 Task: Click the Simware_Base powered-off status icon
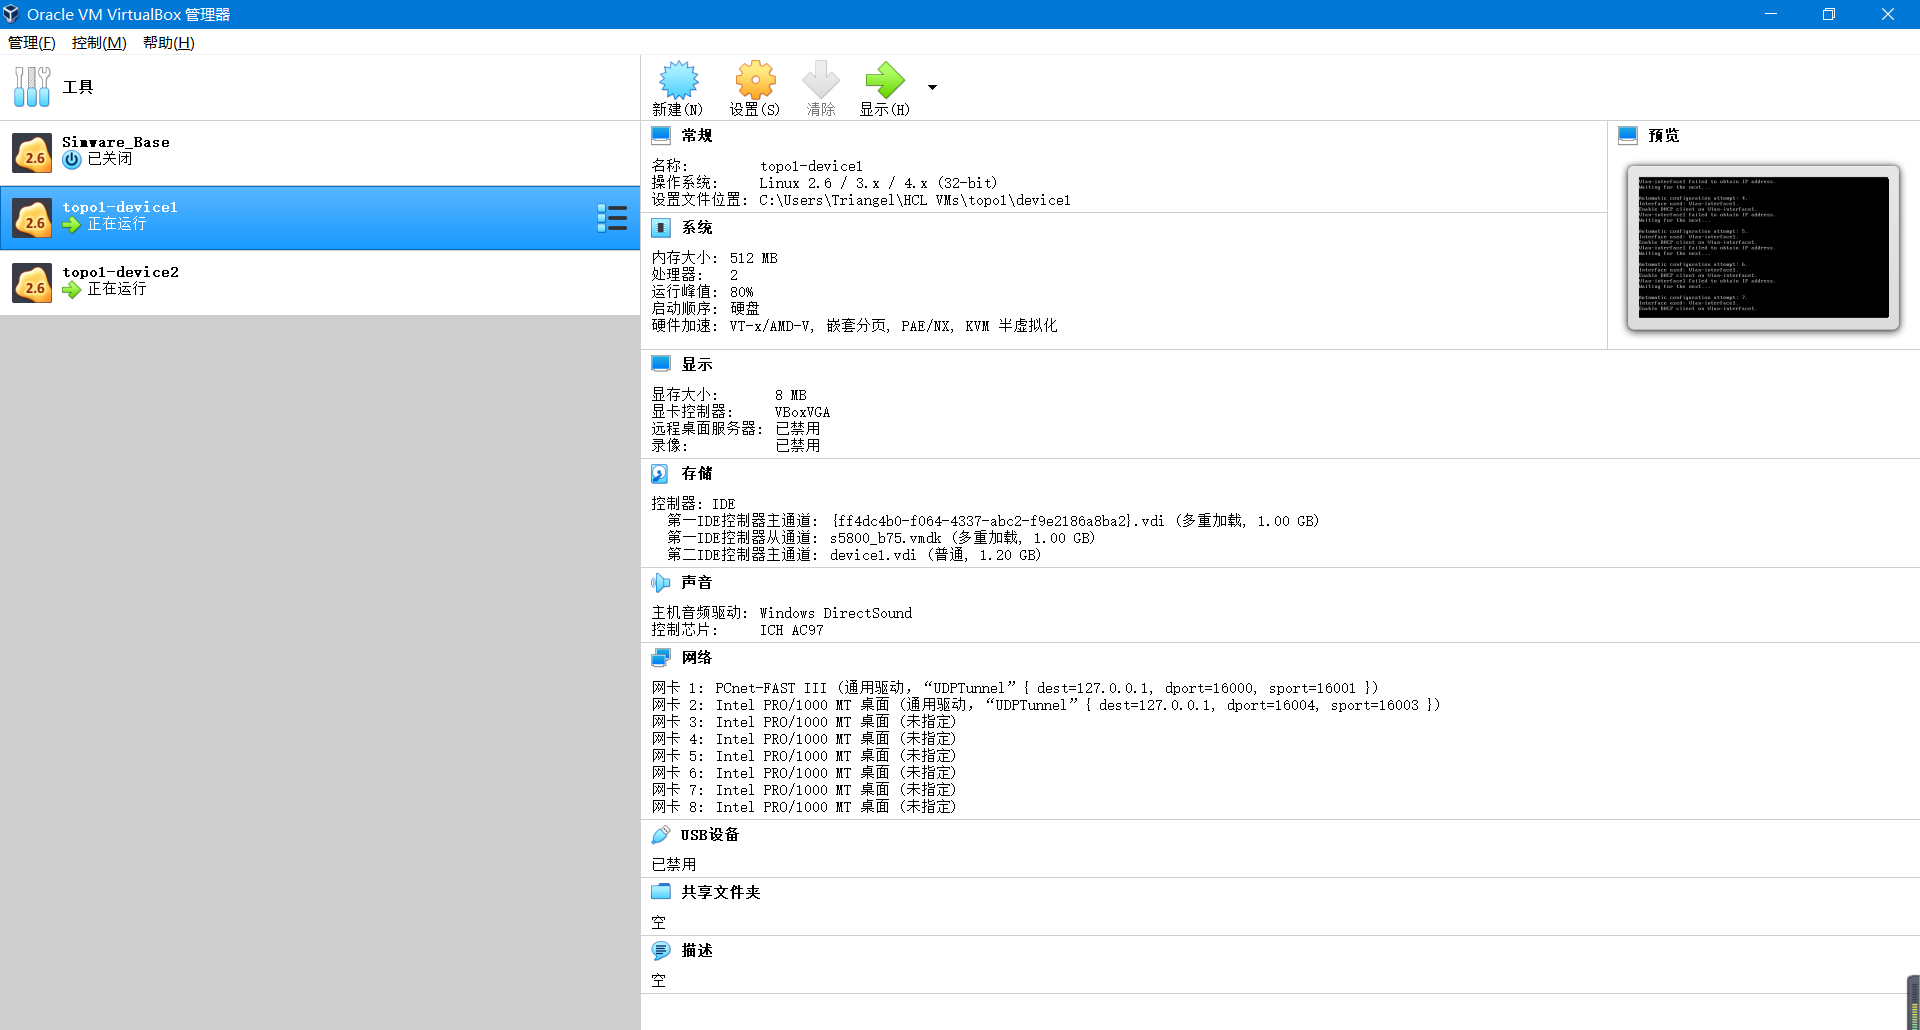coord(72,159)
